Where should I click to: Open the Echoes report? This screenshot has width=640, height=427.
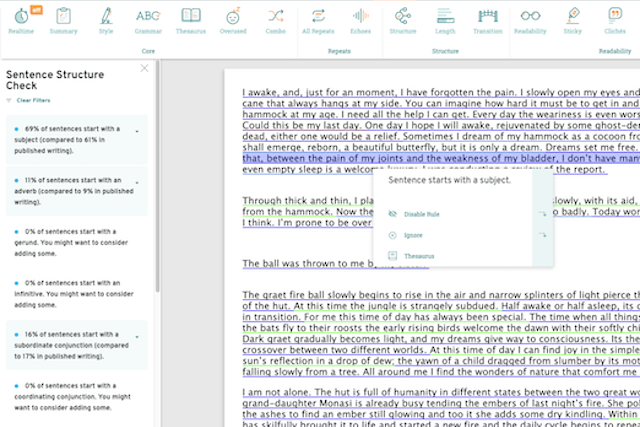(360, 20)
